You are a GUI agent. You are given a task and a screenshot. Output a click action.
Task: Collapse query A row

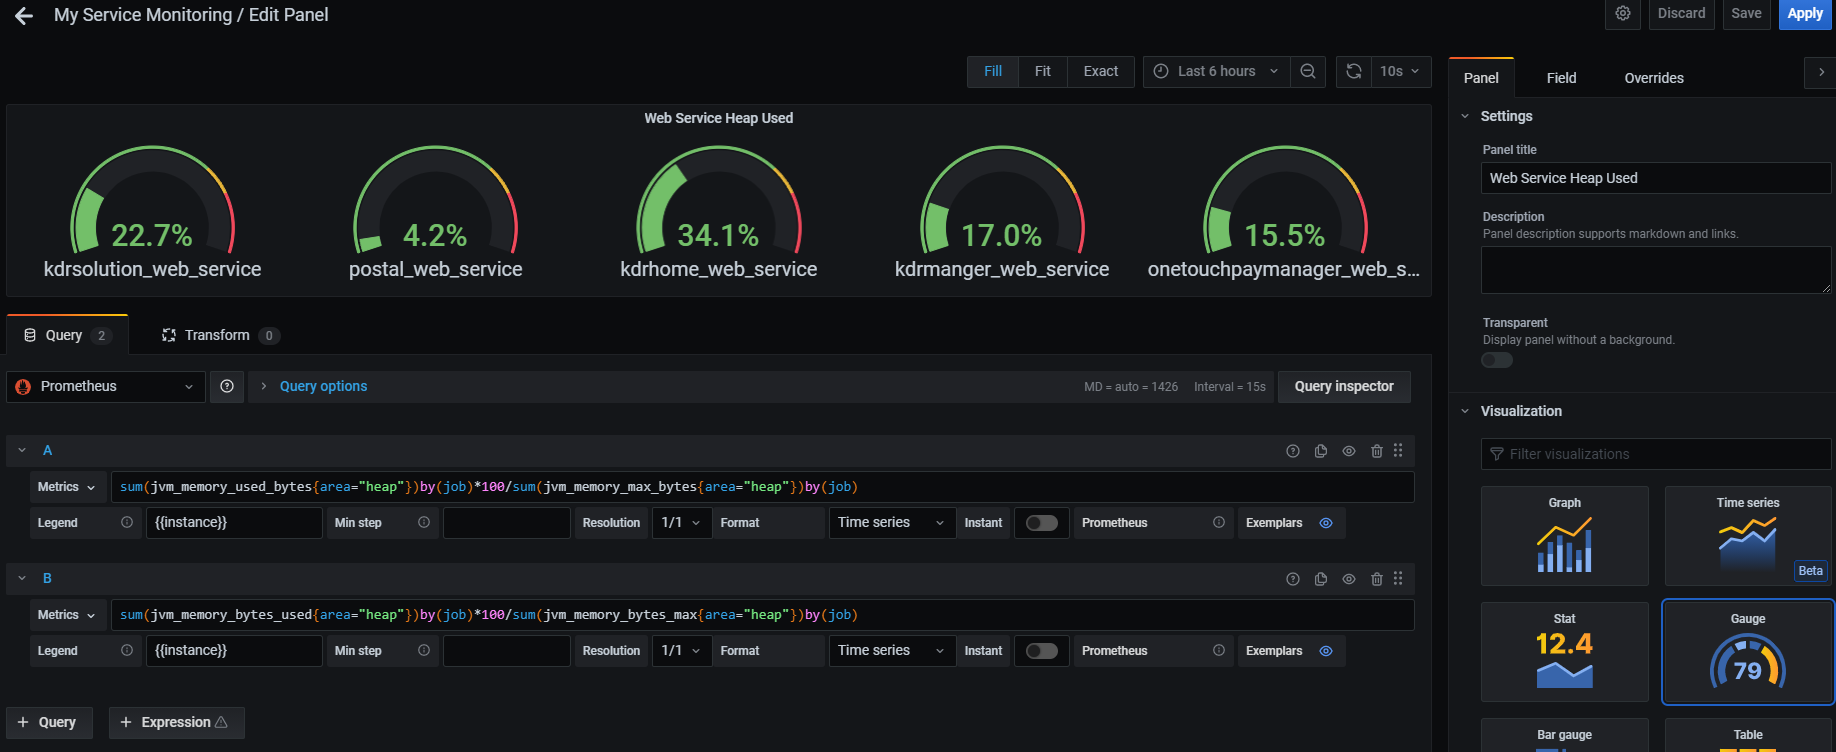click(22, 451)
